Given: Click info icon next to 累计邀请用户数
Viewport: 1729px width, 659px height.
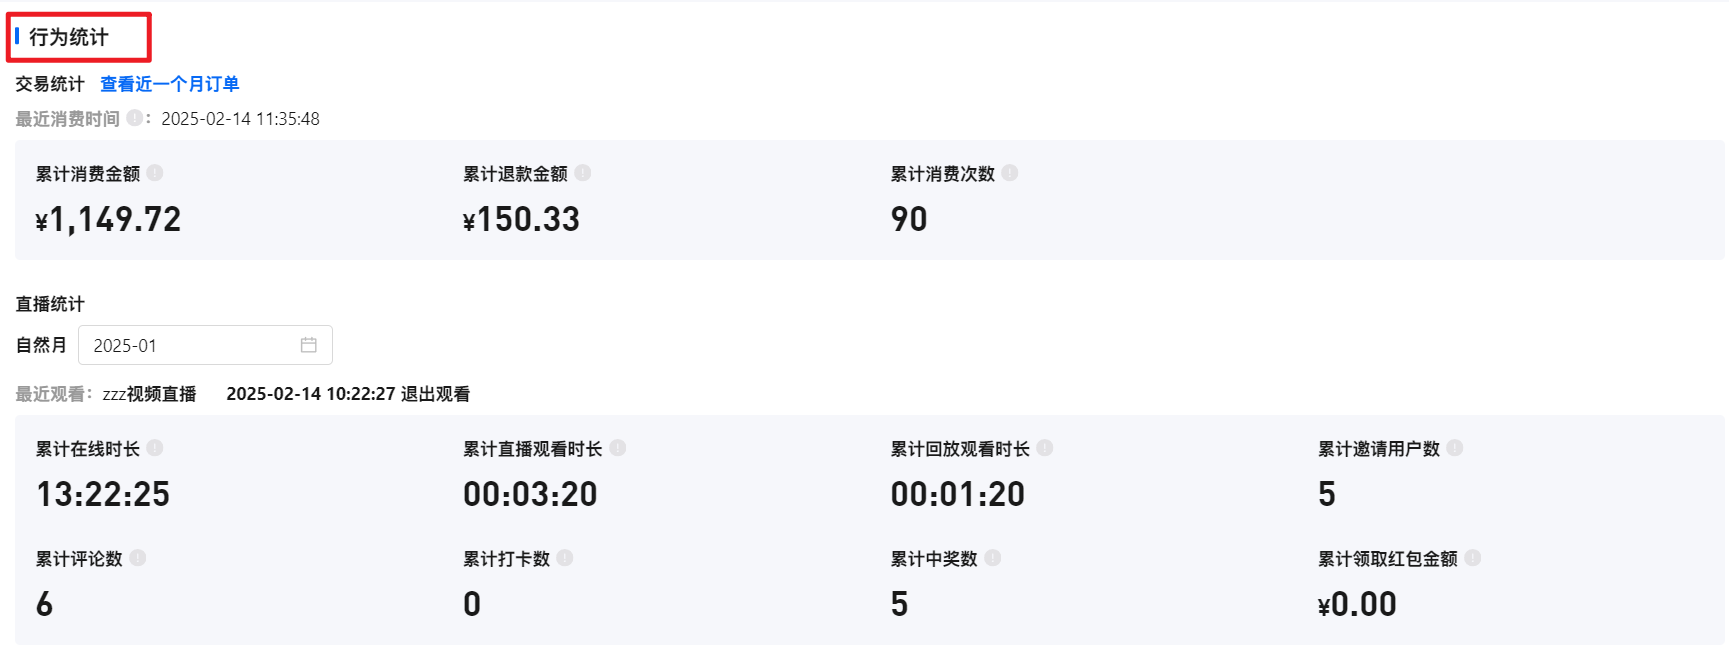Looking at the screenshot, I should click(1455, 448).
